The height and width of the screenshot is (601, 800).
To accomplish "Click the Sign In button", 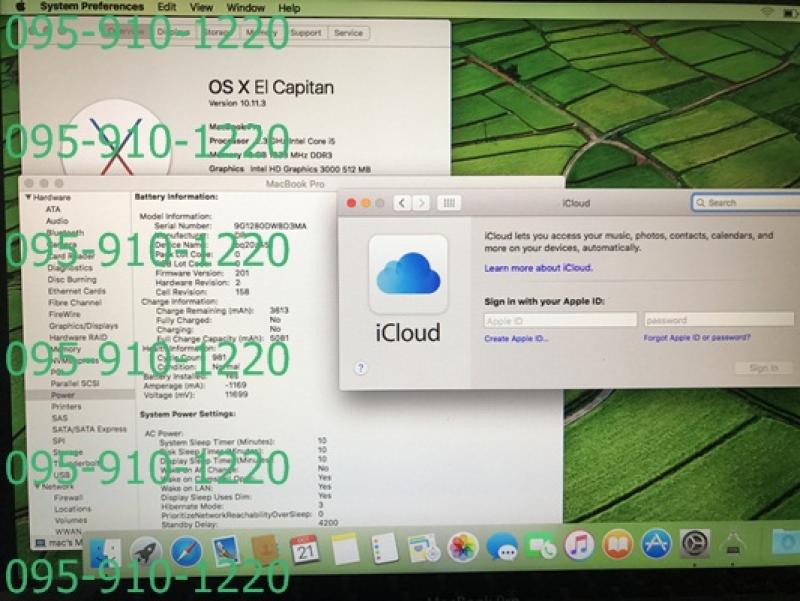I will (764, 368).
